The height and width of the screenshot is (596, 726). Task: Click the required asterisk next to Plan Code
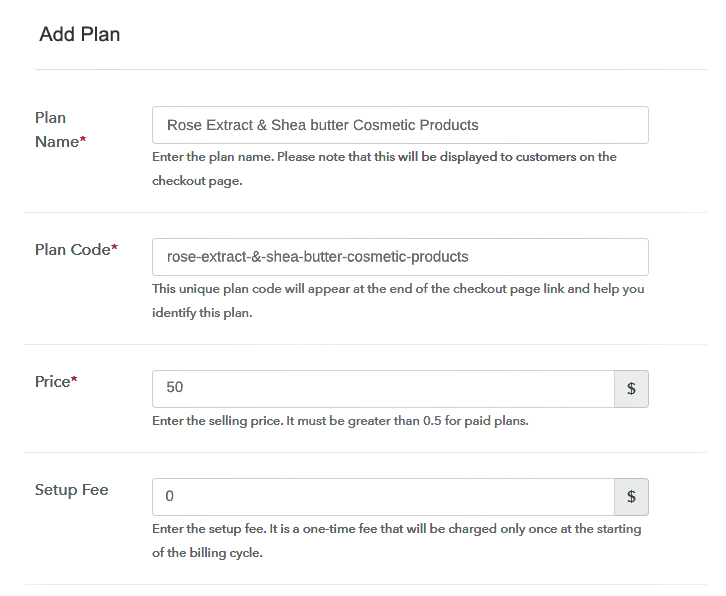pyautogui.click(x=114, y=249)
